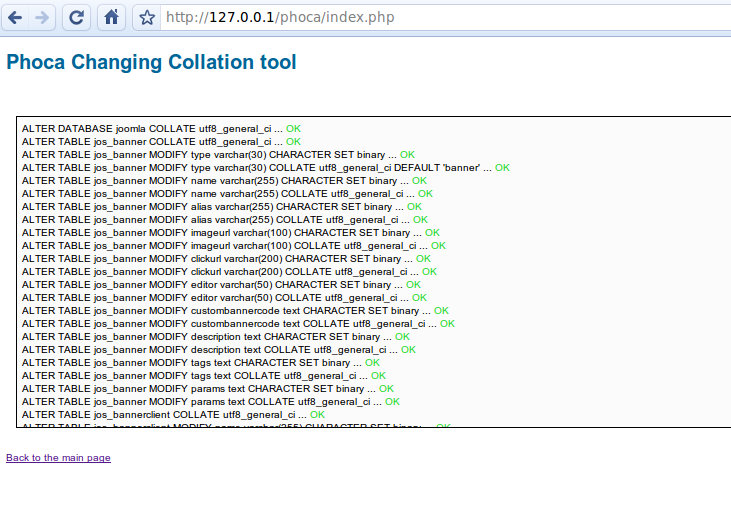The width and height of the screenshot is (731, 506).
Task: Click the name varchar(255) COLLATE line
Action: [x=227, y=194]
